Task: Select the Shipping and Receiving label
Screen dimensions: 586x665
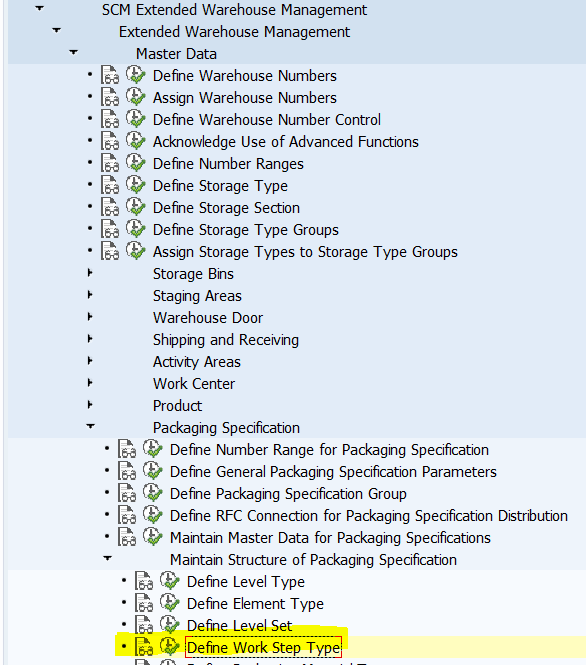Action: click(226, 340)
